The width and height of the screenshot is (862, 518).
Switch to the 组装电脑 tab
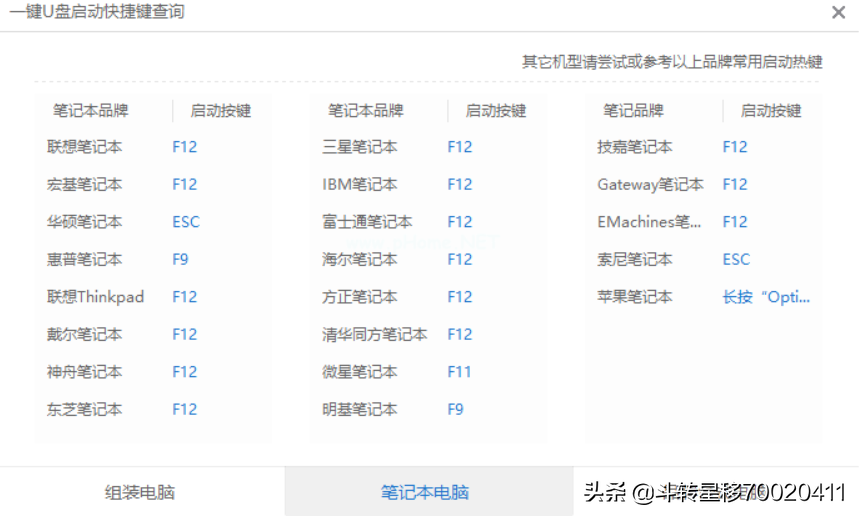click(140, 492)
